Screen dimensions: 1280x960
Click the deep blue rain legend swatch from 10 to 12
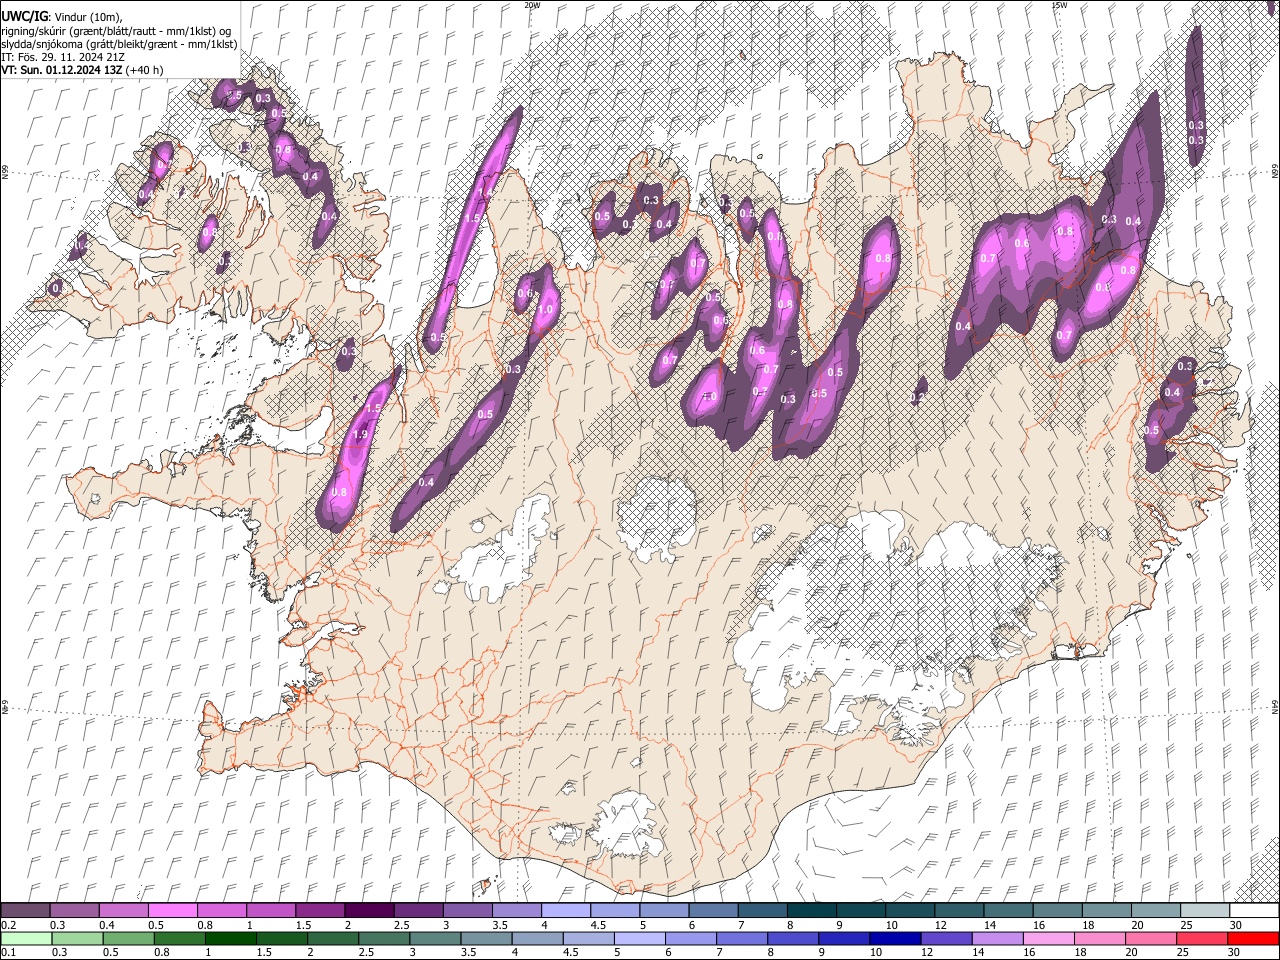point(895,938)
